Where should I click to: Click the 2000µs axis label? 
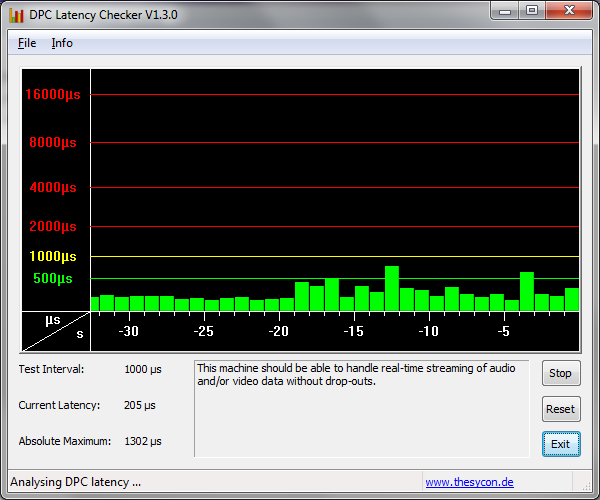tap(53, 226)
